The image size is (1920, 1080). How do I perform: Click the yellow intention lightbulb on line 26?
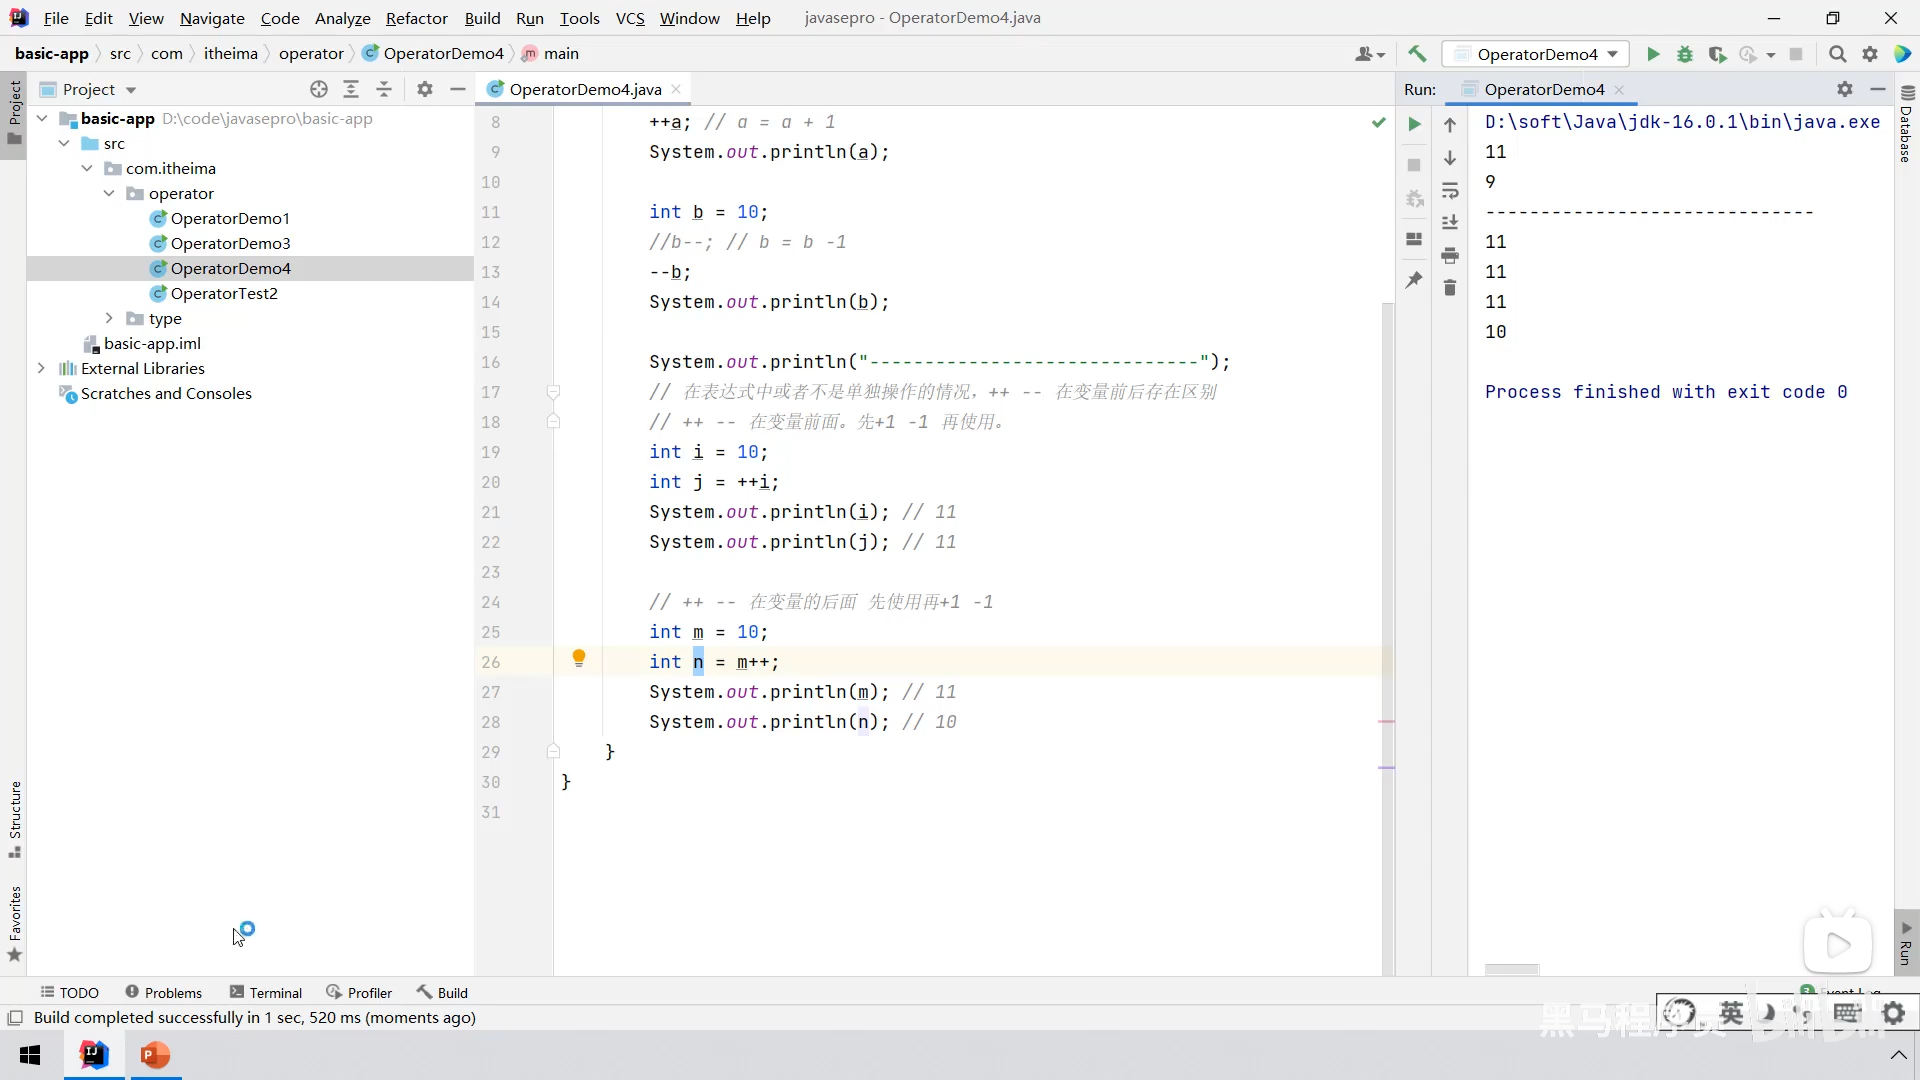[x=578, y=658]
